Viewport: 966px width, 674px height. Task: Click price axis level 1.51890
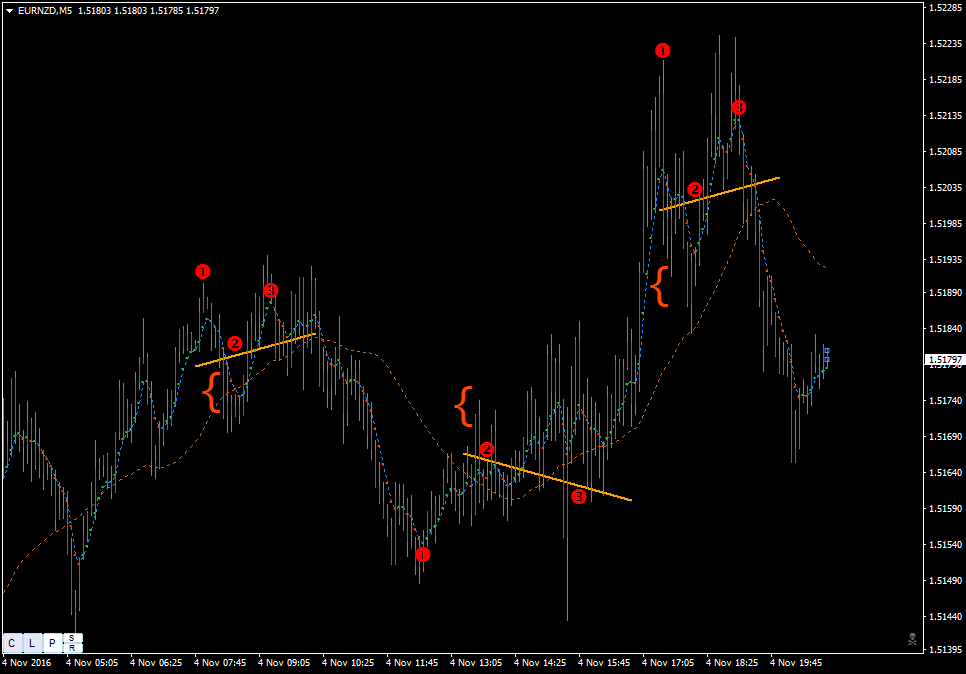click(945, 293)
